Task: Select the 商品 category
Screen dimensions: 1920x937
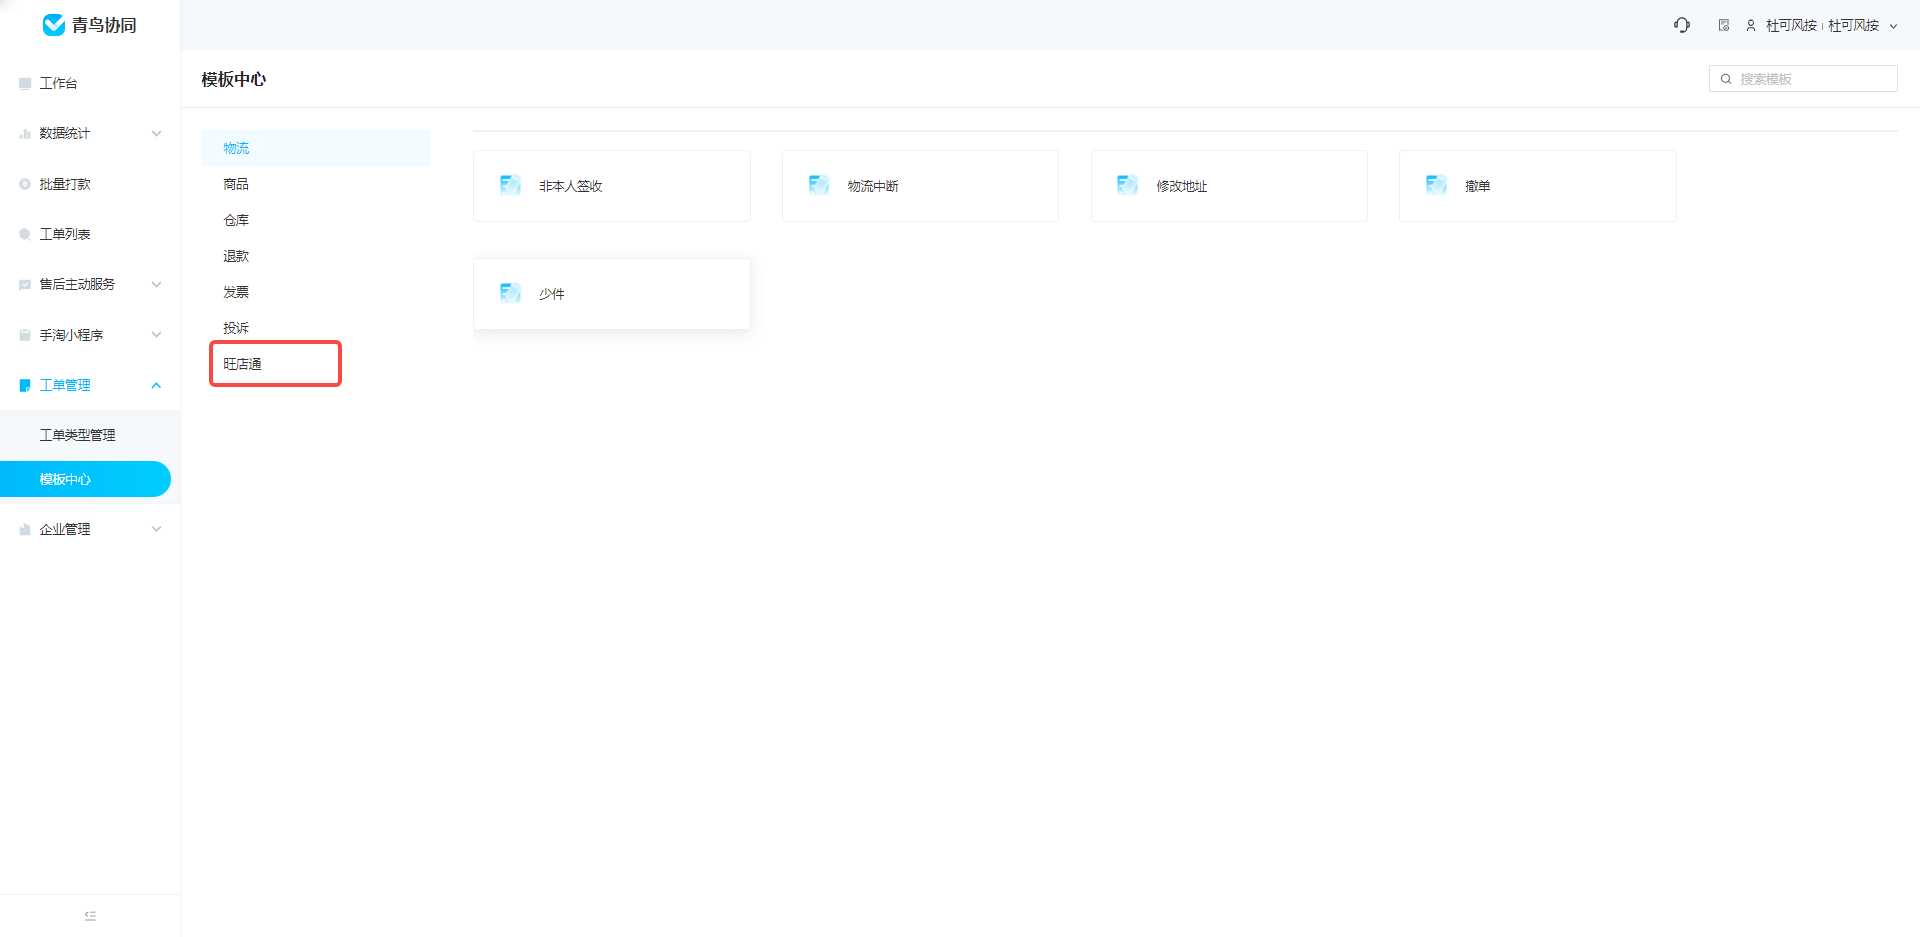Action: 316,184
